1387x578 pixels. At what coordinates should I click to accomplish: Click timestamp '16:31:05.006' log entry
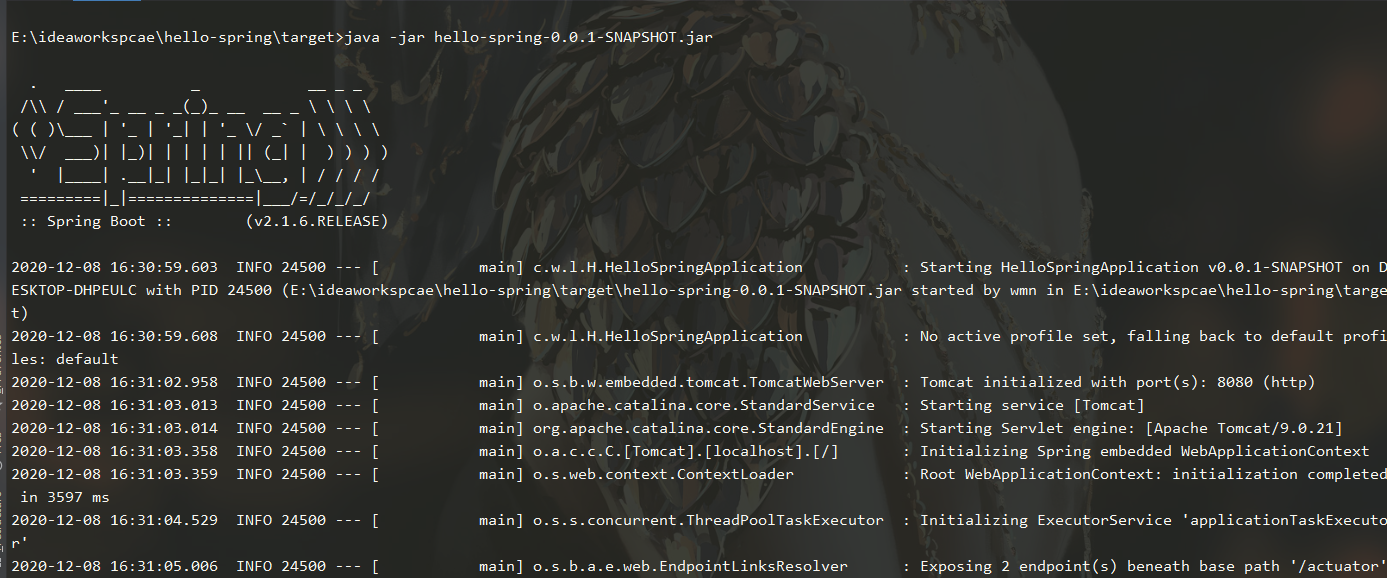click(x=164, y=566)
